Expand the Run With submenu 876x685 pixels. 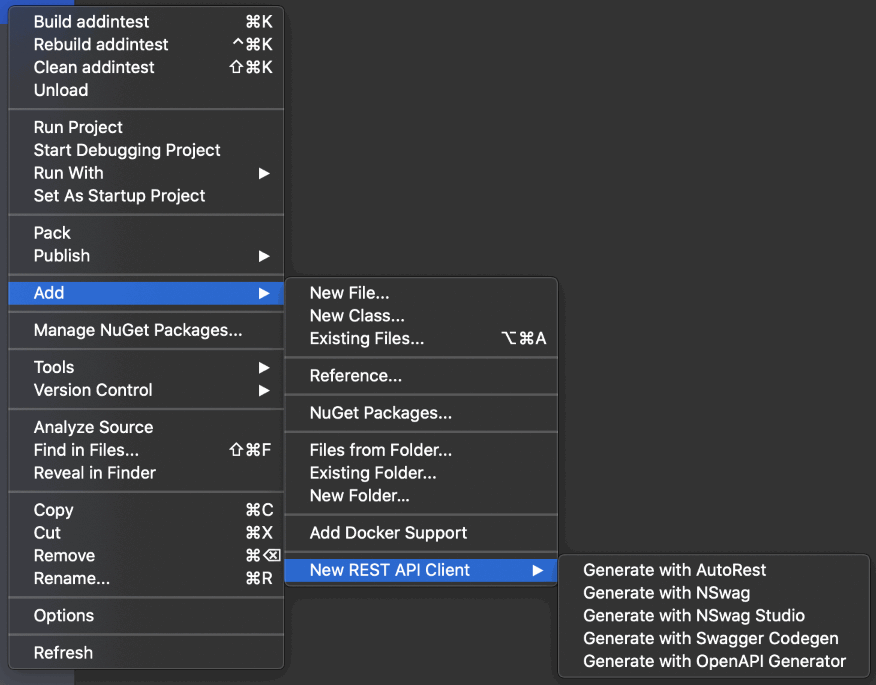[x=146, y=173]
